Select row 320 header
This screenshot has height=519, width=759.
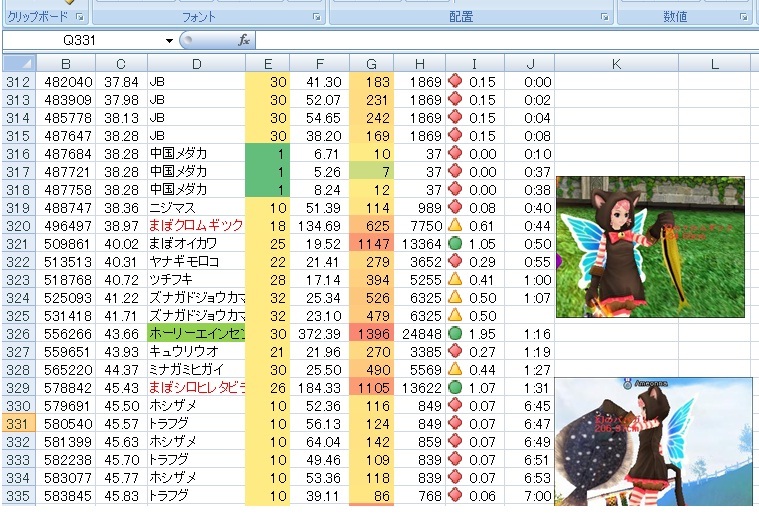coord(18,226)
